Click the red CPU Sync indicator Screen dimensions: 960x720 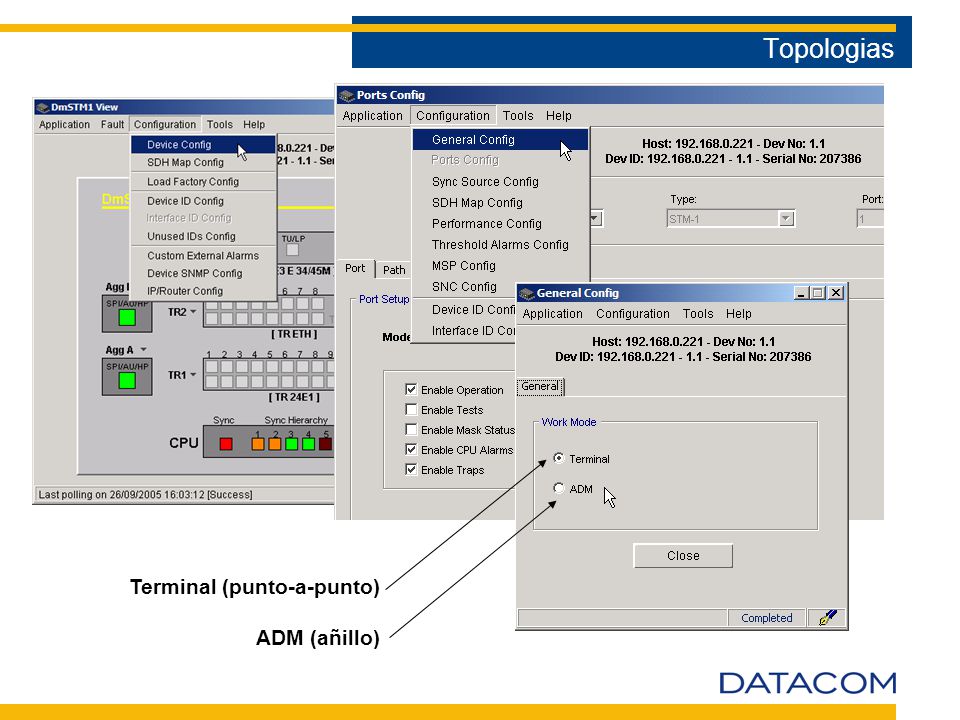[226, 444]
